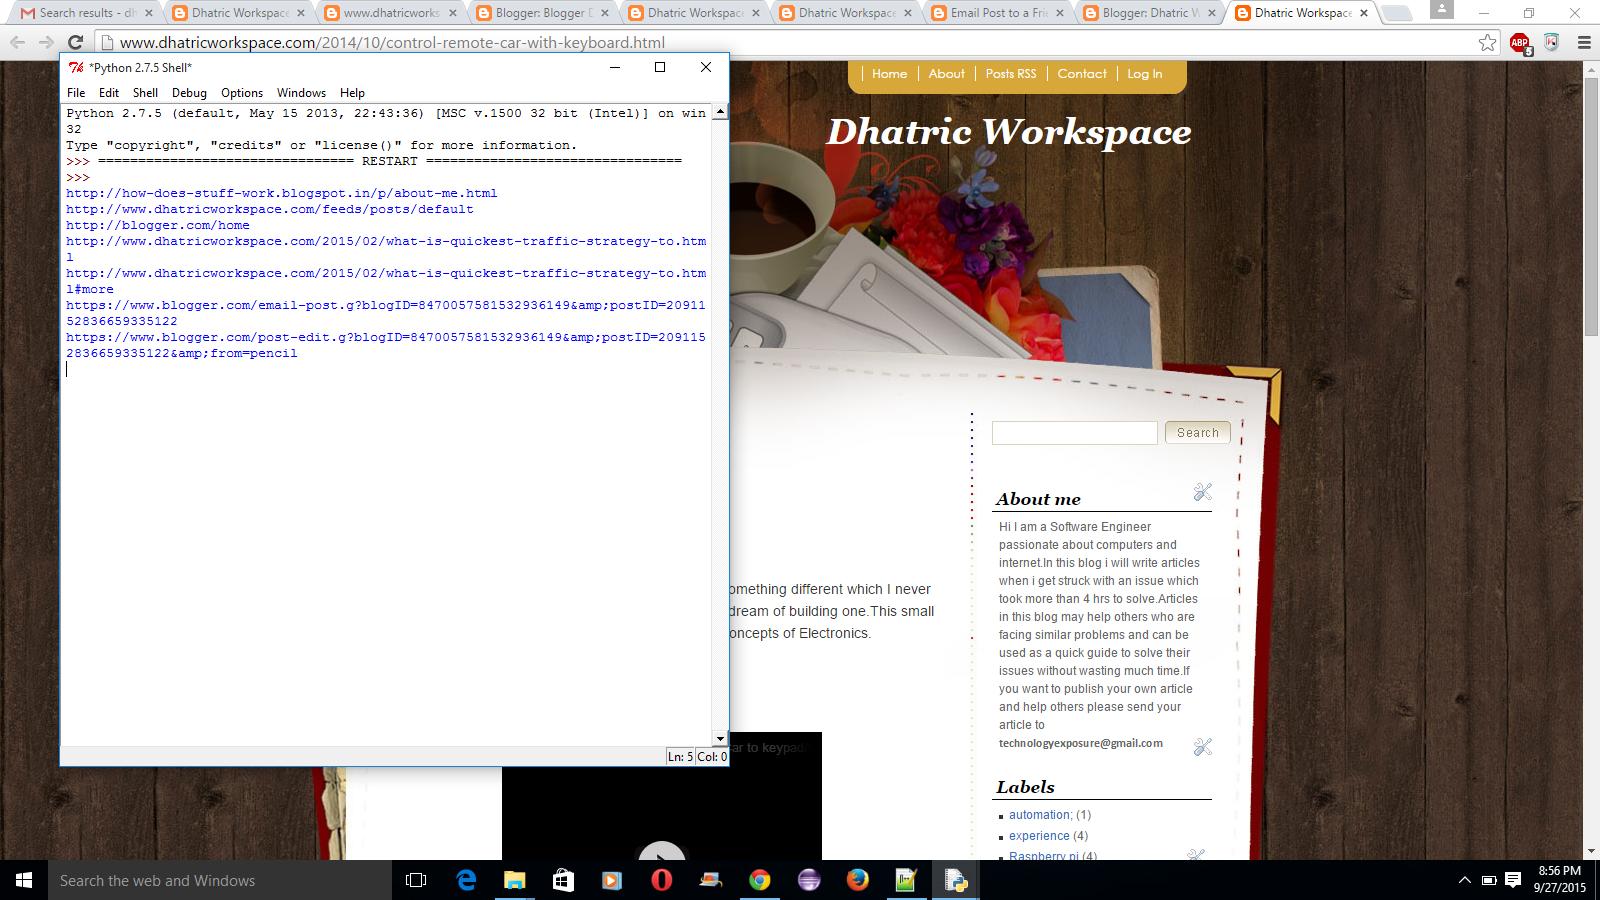Click the browser page vertical scrollbar thumb

tap(1591, 205)
